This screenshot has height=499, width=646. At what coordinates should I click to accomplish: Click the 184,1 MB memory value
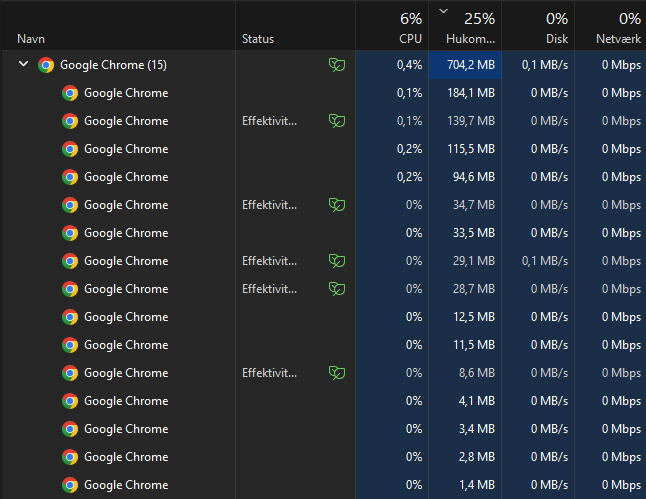click(471, 93)
